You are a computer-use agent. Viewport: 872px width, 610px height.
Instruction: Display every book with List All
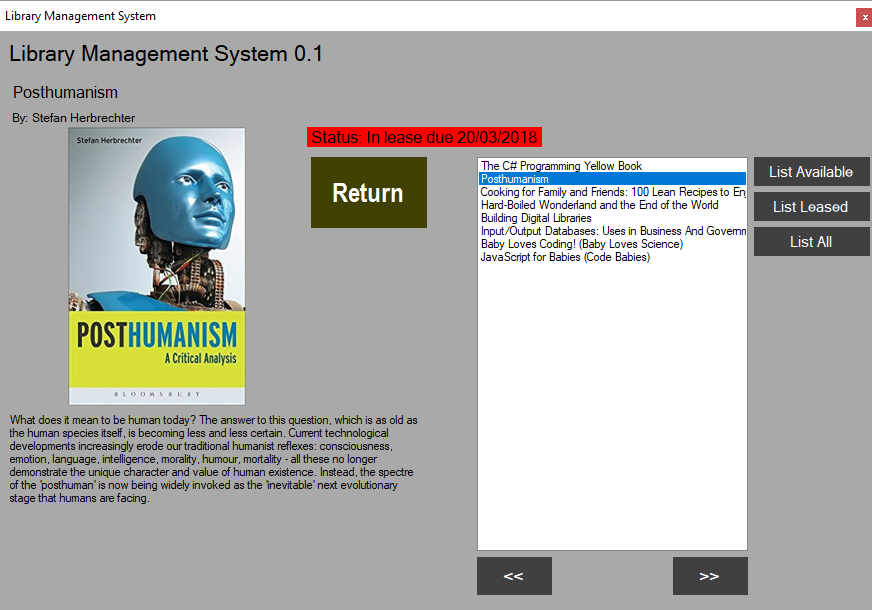click(811, 242)
